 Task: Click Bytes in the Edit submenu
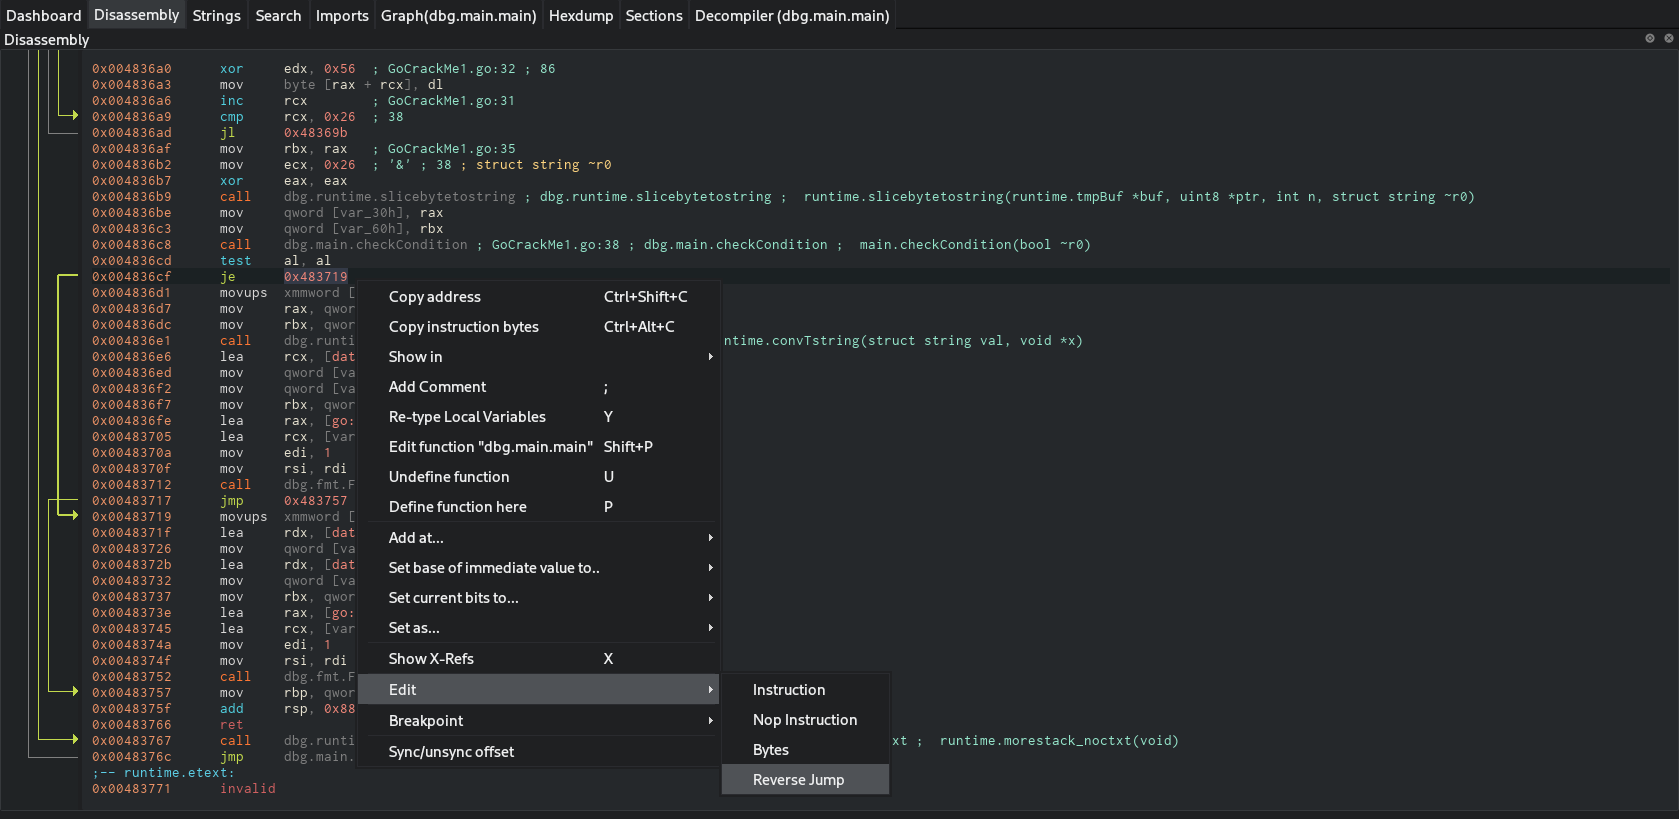point(770,750)
